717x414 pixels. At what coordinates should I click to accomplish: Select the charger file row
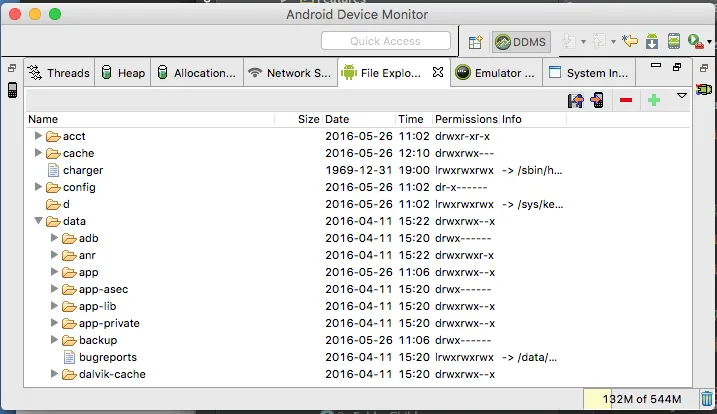pos(358,170)
